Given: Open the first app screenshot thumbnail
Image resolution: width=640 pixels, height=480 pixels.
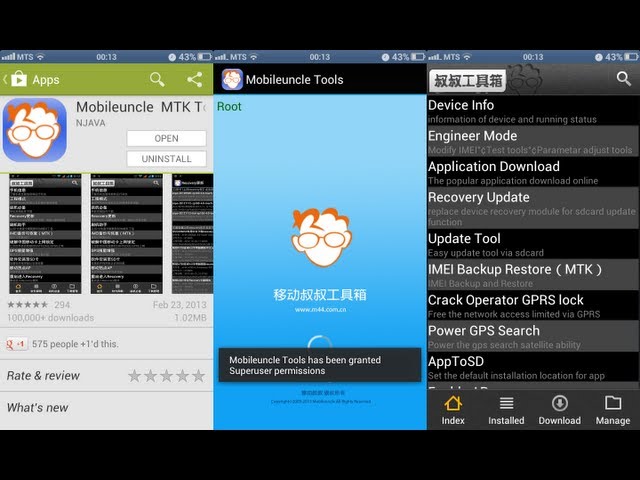Looking at the screenshot, I should click(45, 234).
